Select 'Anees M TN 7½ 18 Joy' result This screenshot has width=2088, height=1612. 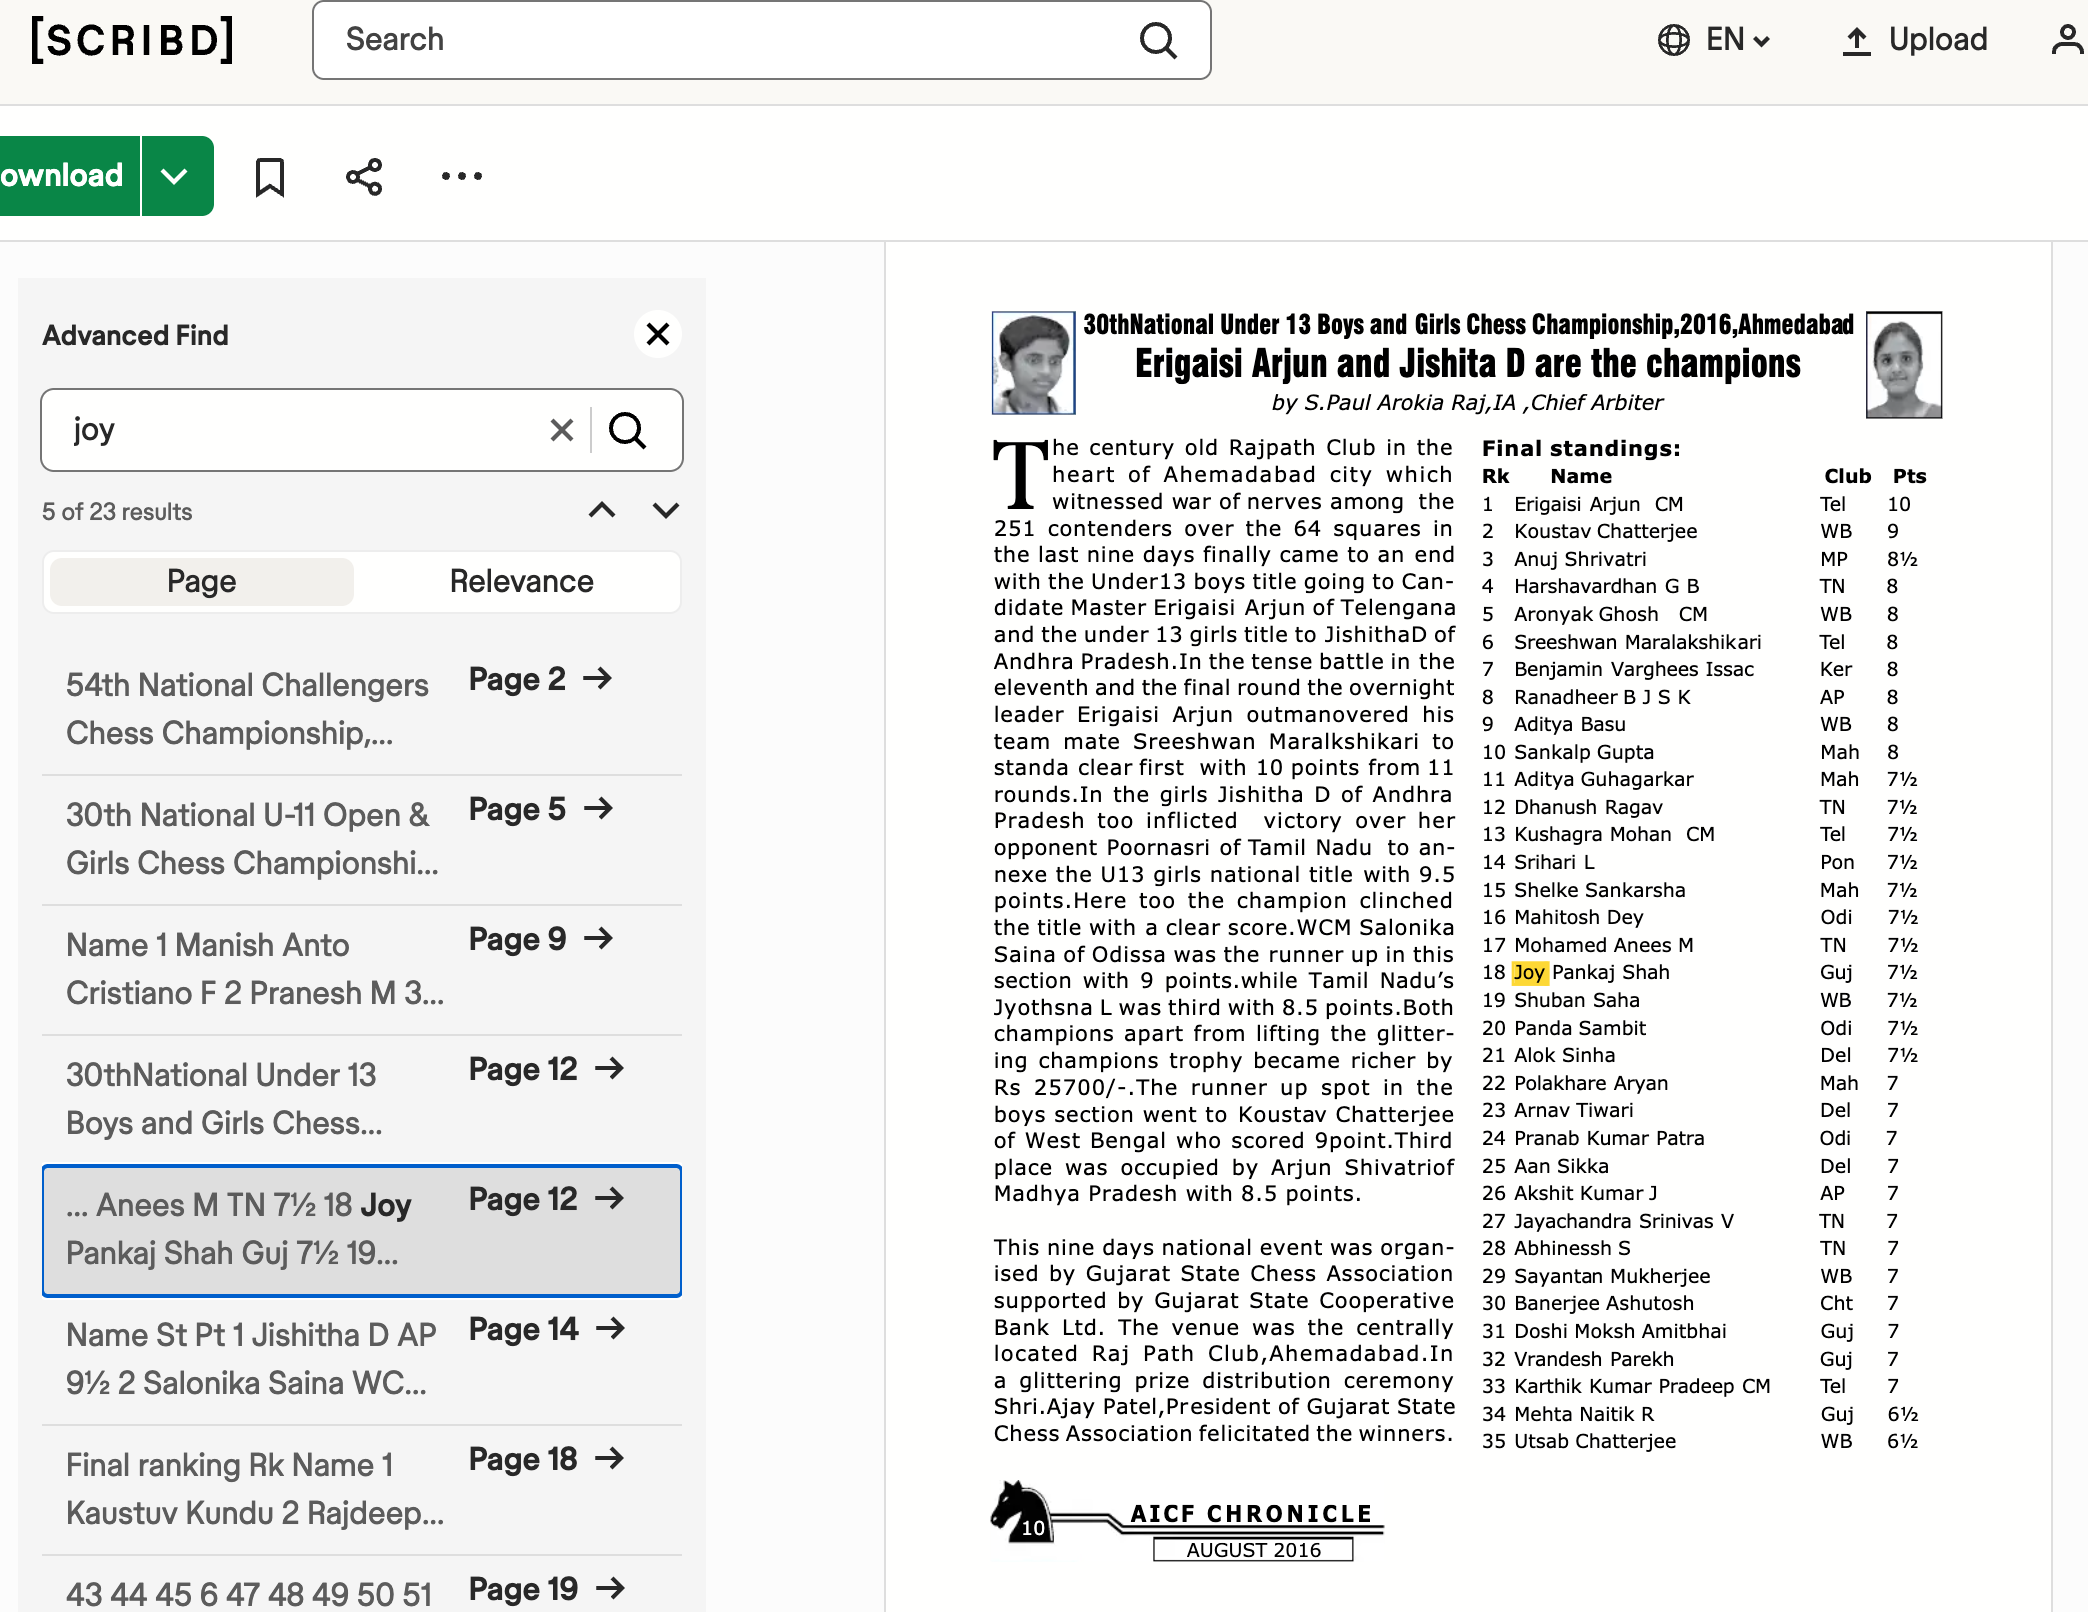coord(362,1230)
